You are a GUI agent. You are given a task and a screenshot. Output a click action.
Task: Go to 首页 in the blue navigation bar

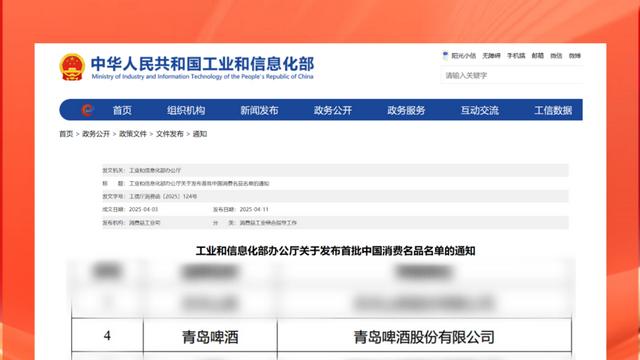point(122,110)
